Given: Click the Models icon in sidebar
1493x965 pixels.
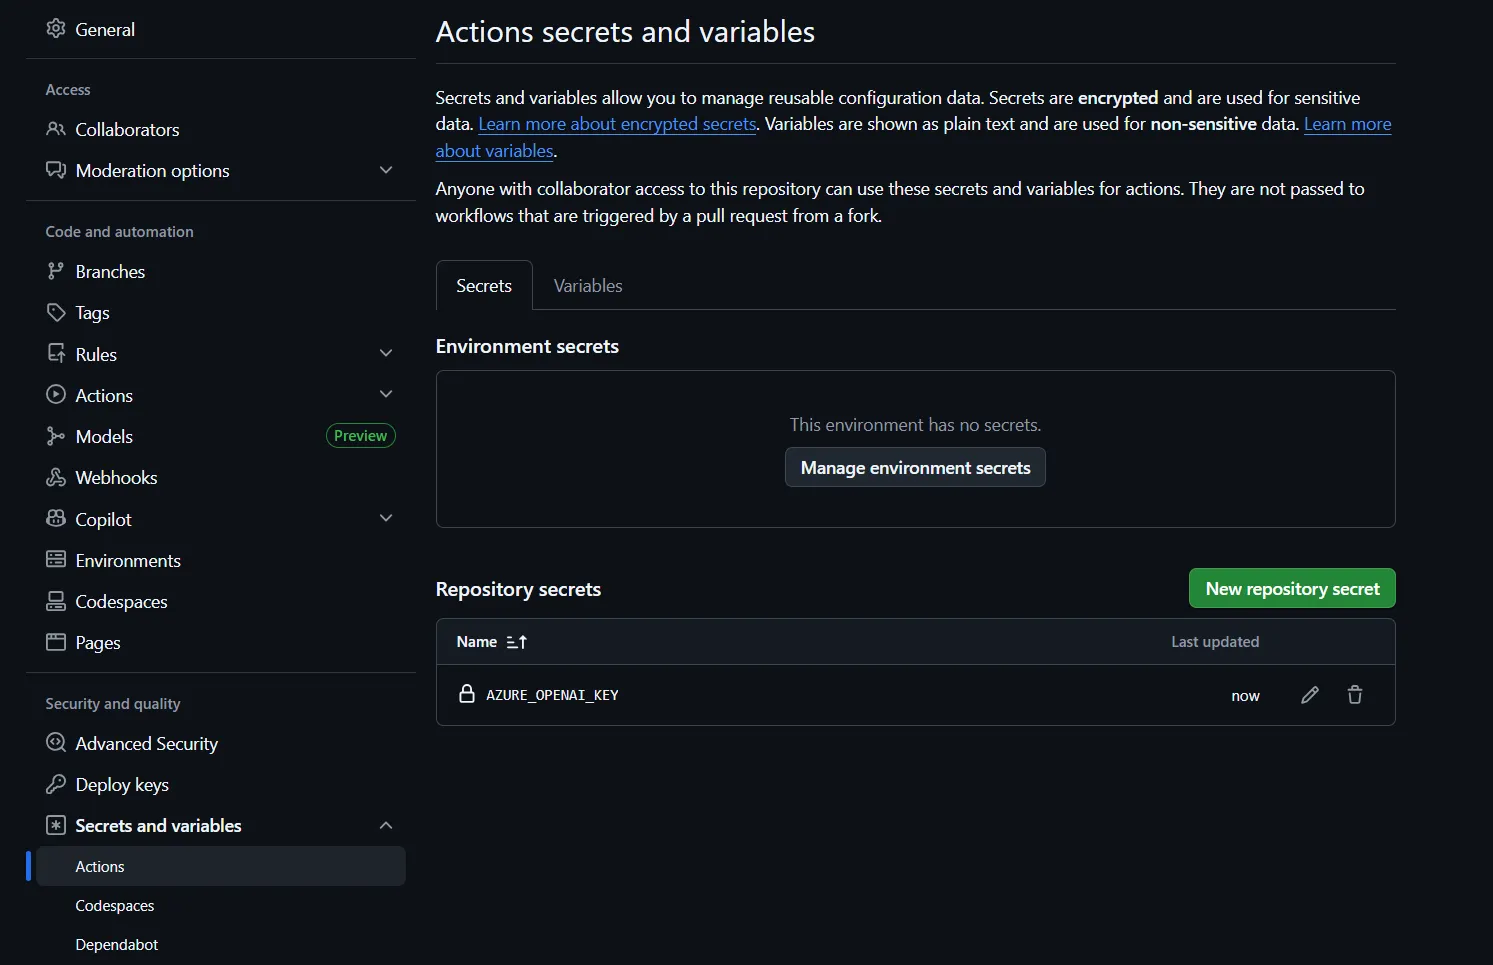Looking at the screenshot, I should pos(56,436).
